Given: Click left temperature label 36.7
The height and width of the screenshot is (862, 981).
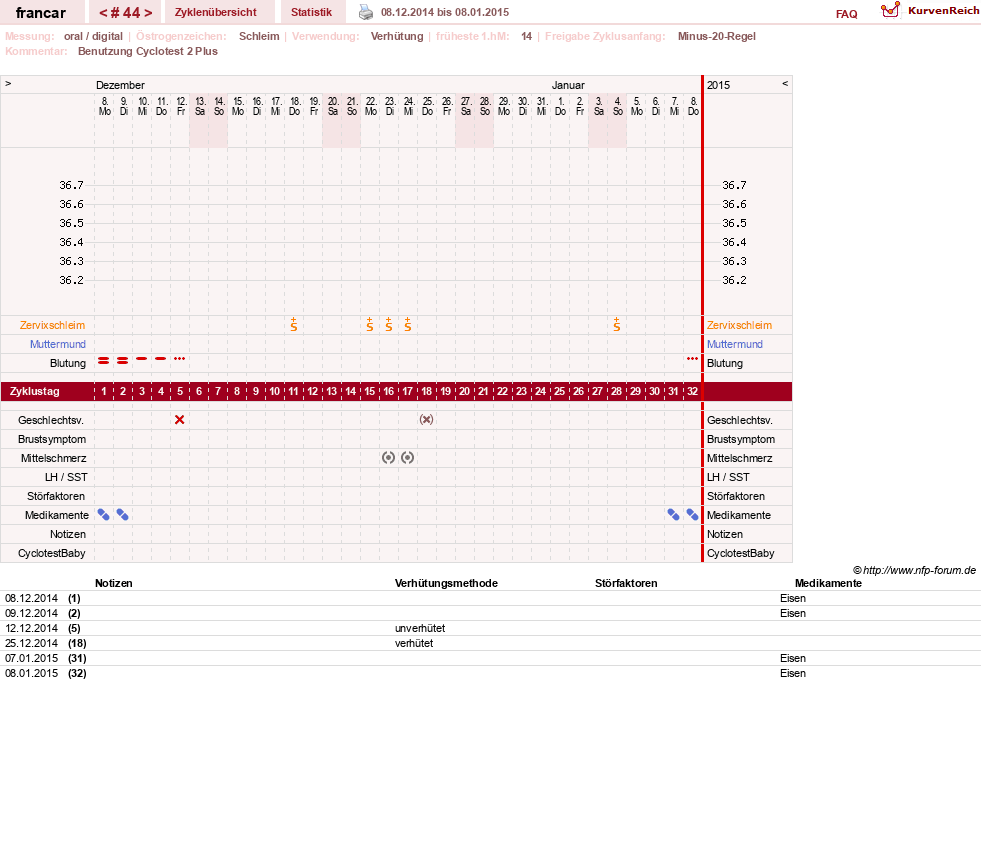Looking at the screenshot, I should 71,185.
